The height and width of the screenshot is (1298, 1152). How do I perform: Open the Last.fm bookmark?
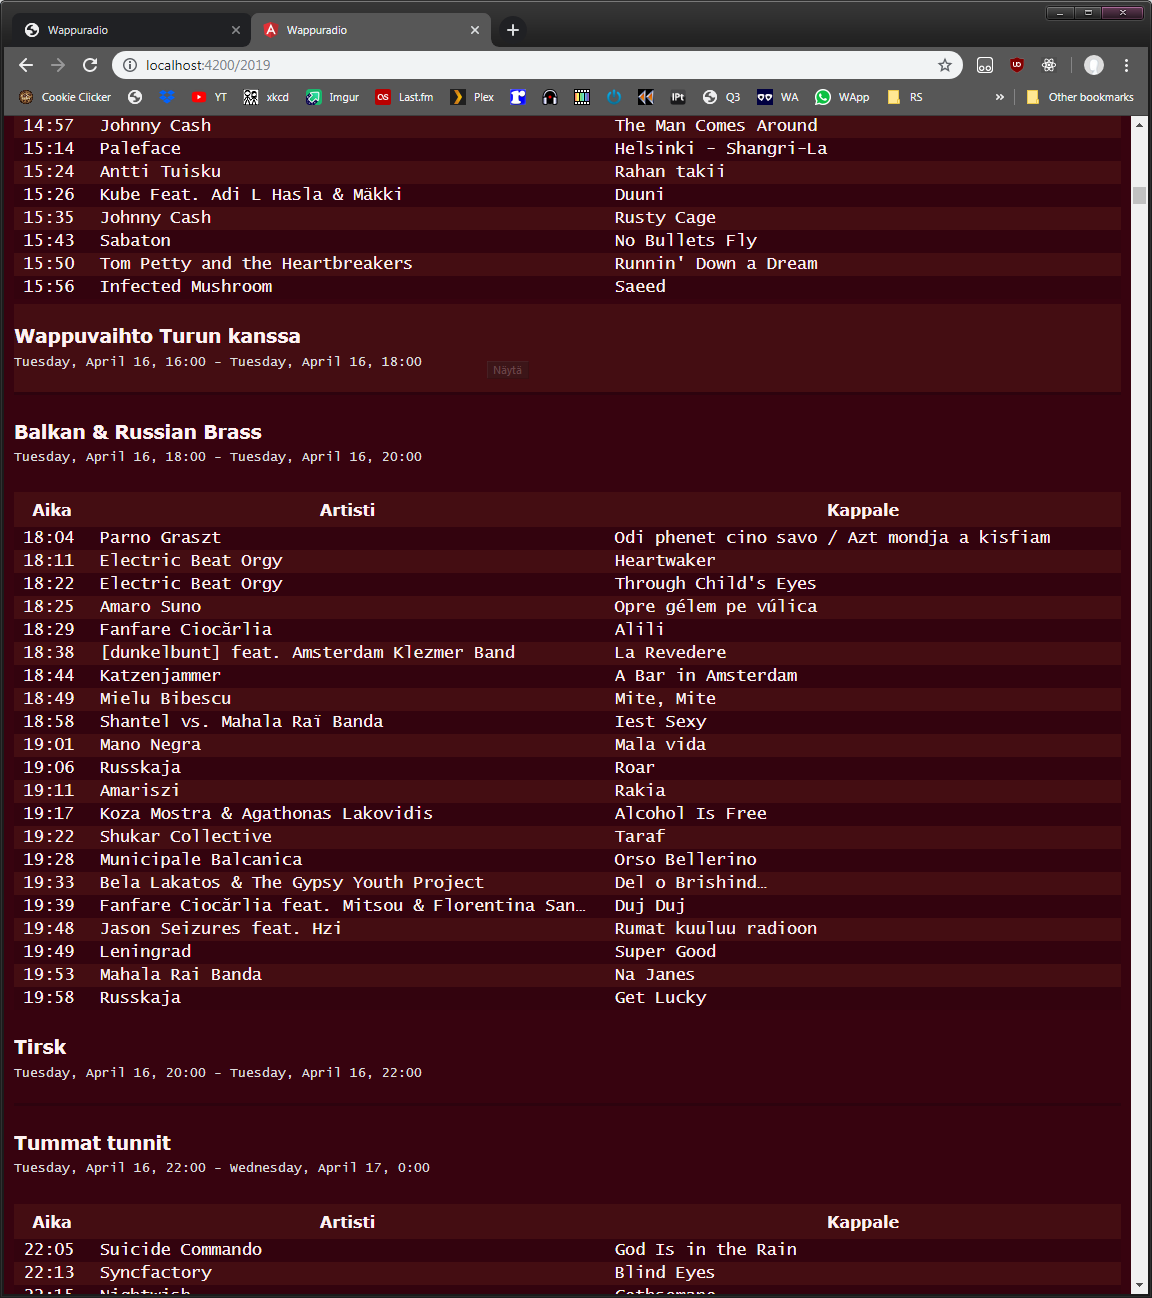click(405, 97)
